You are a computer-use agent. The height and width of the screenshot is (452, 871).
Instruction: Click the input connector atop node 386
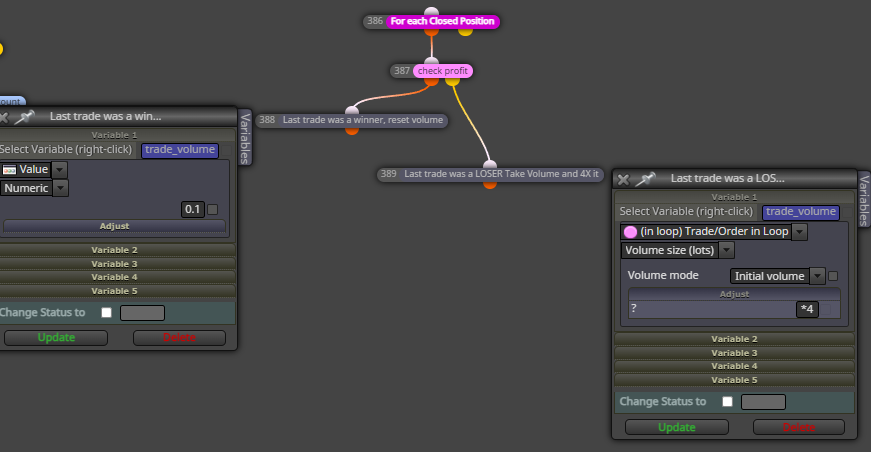coord(432,12)
